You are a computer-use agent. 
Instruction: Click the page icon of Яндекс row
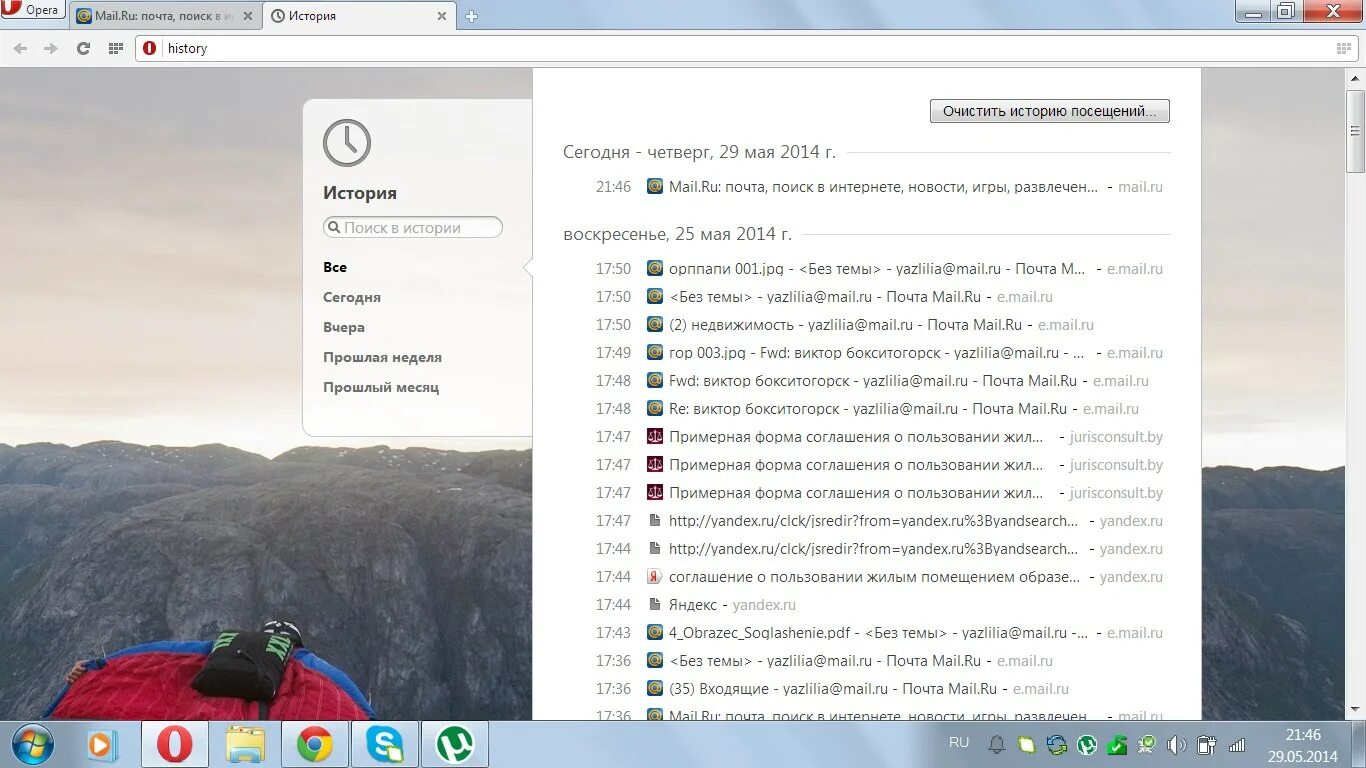[655, 604]
